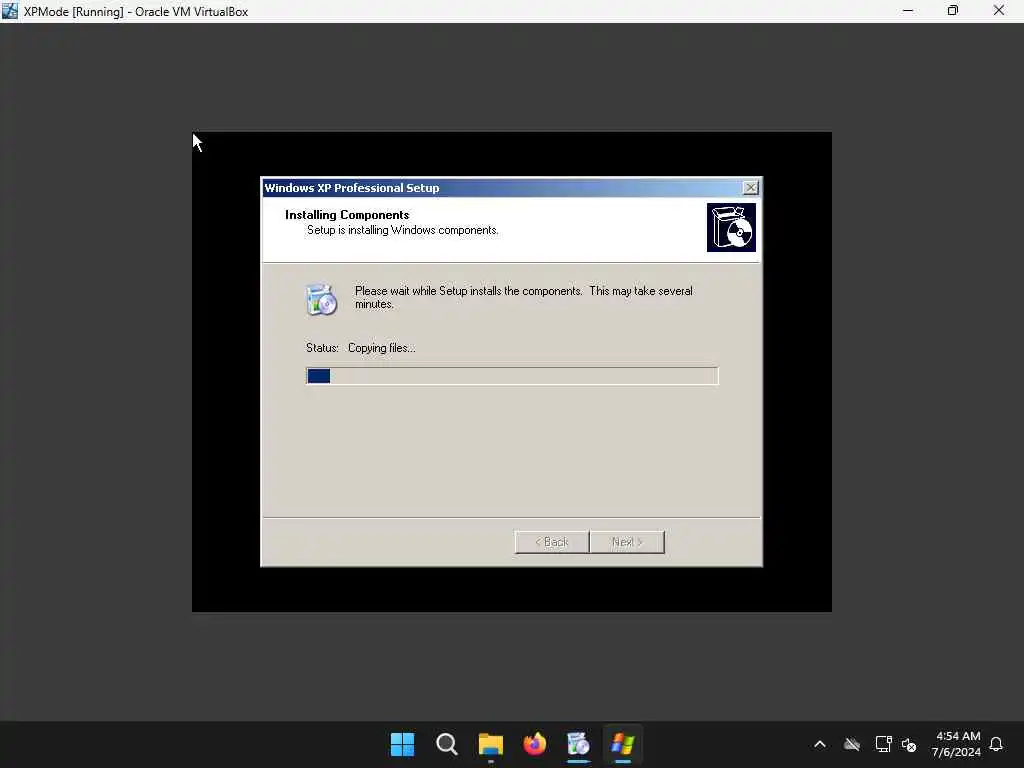
Task: Launch Firefox from taskbar
Action: click(535, 744)
